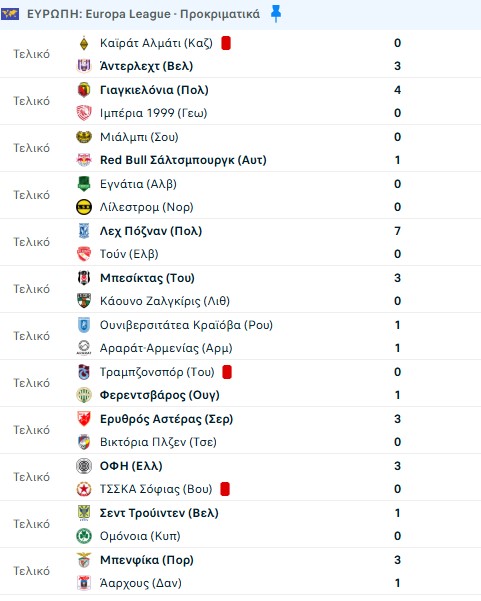Select the Ερυθρός Αστέρας red crest
Image resolution: width=481 pixels, height=601 pixels.
(x=84, y=419)
